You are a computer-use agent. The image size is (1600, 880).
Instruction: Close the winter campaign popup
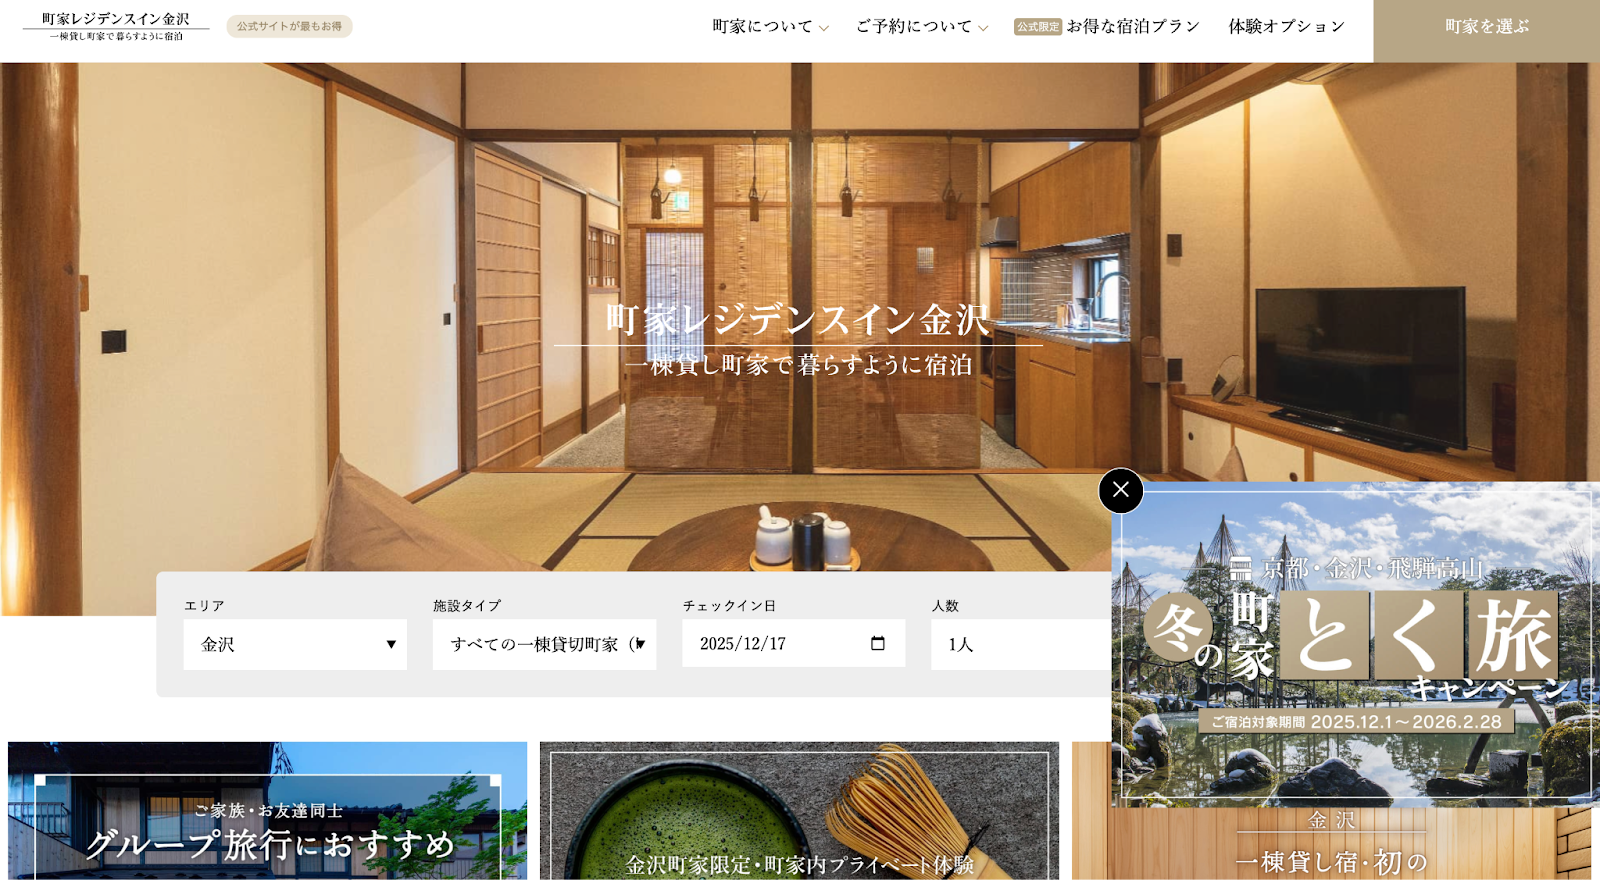1120,490
